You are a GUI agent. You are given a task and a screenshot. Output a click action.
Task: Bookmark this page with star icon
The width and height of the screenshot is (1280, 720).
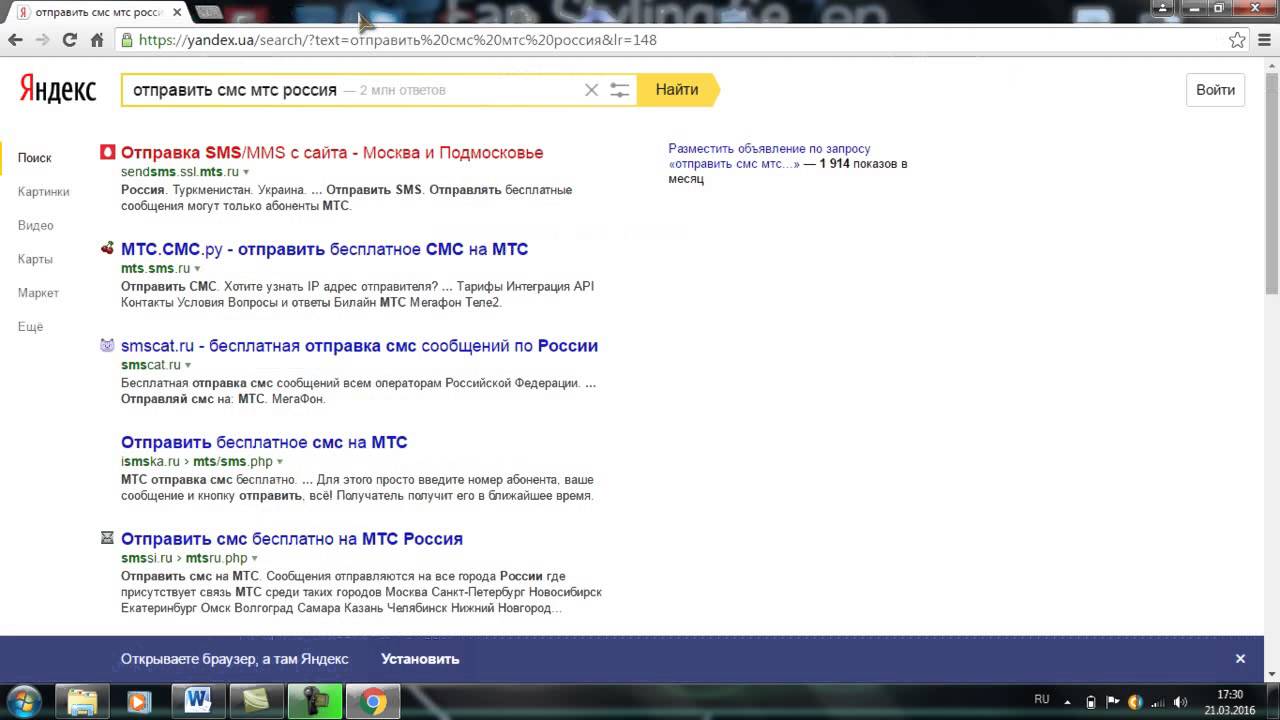[x=1237, y=40]
